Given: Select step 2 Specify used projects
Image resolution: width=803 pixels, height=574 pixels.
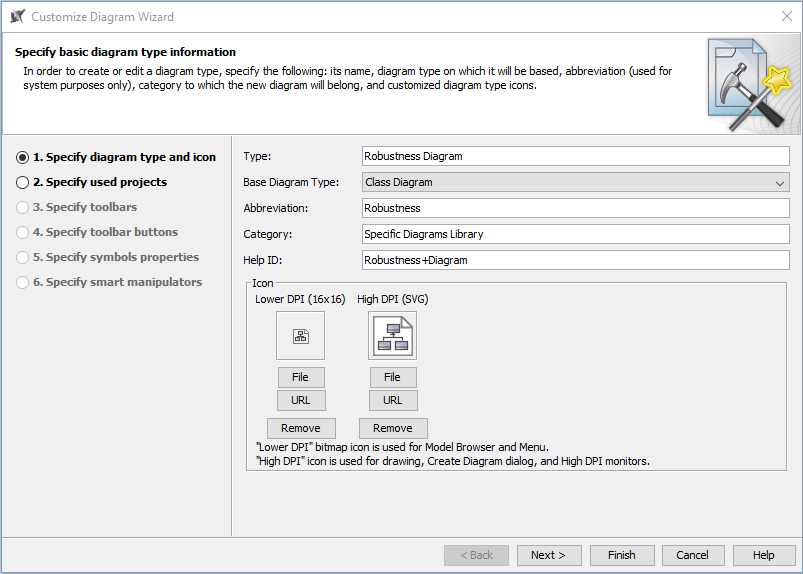Looking at the screenshot, I should point(23,182).
